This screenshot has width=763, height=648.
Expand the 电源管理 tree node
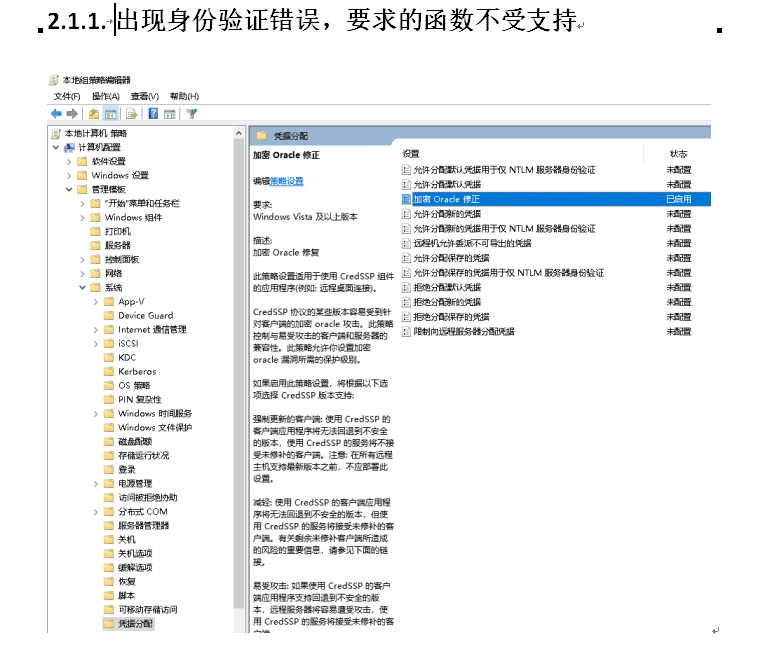click(96, 484)
